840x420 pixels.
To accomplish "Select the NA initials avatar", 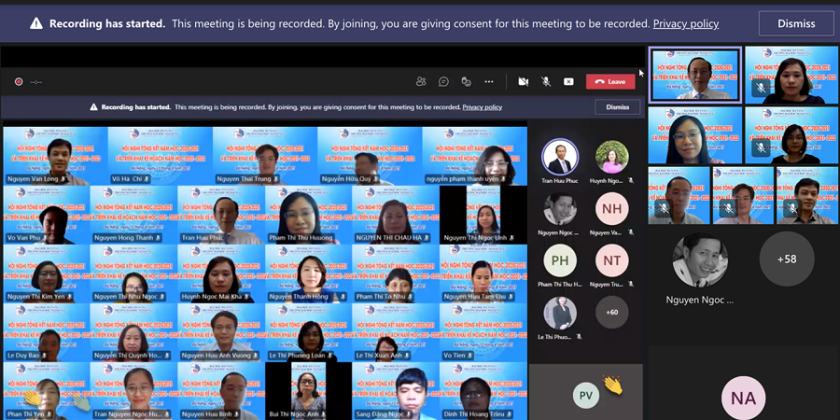I will click(x=743, y=398).
